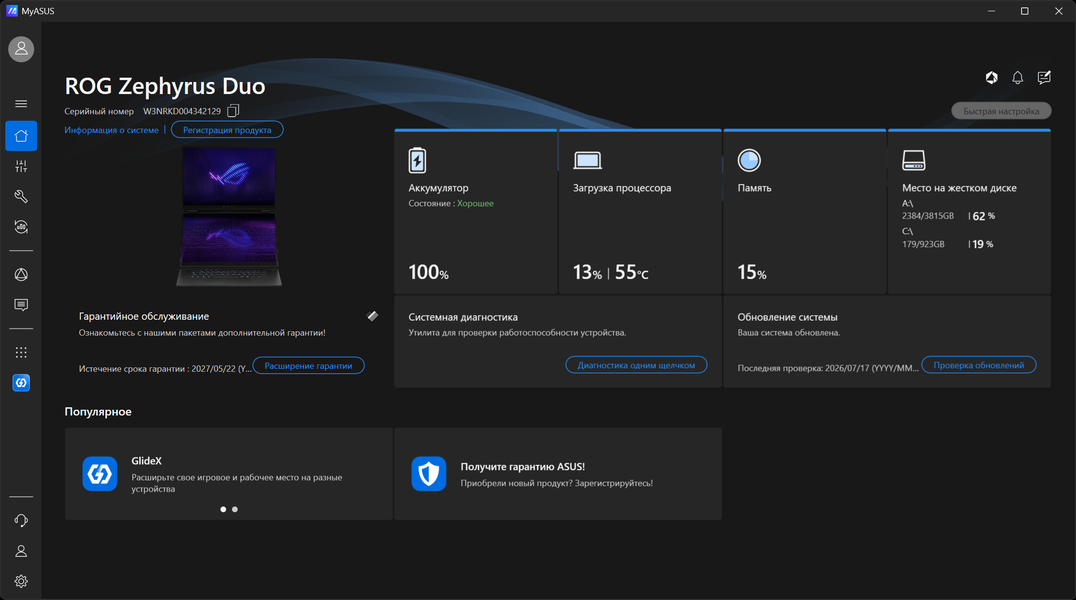
Task: Click the Популярное section heading
Action: click(x=98, y=412)
